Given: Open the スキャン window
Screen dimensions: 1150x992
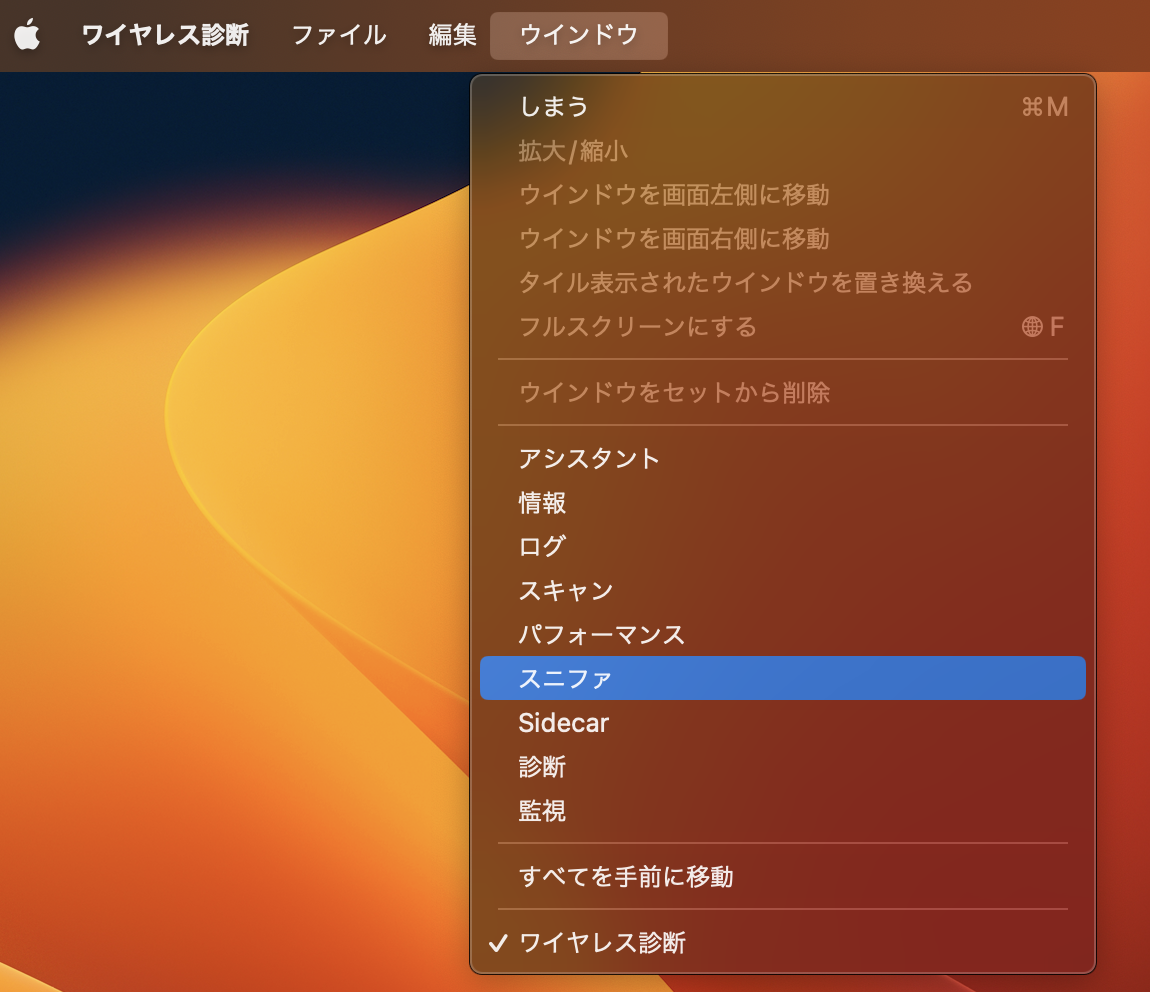Looking at the screenshot, I should (x=567, y=590).
